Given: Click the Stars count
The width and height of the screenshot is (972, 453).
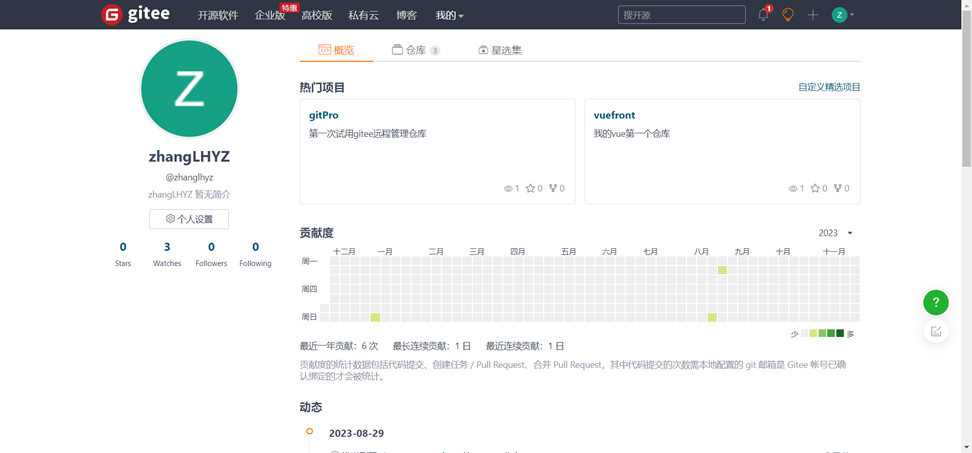Looking at the screenshot, I should 123,247.
